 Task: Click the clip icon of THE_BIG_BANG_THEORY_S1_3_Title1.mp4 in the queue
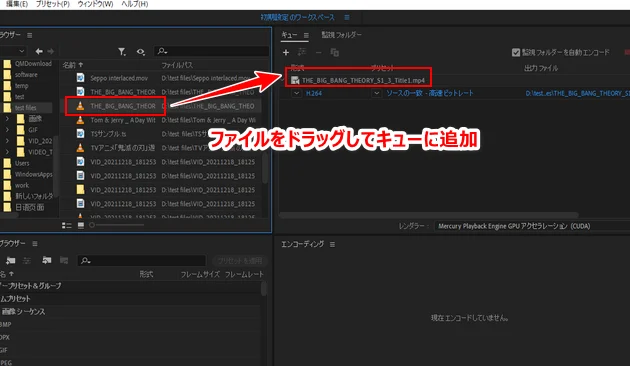(295, 80)
